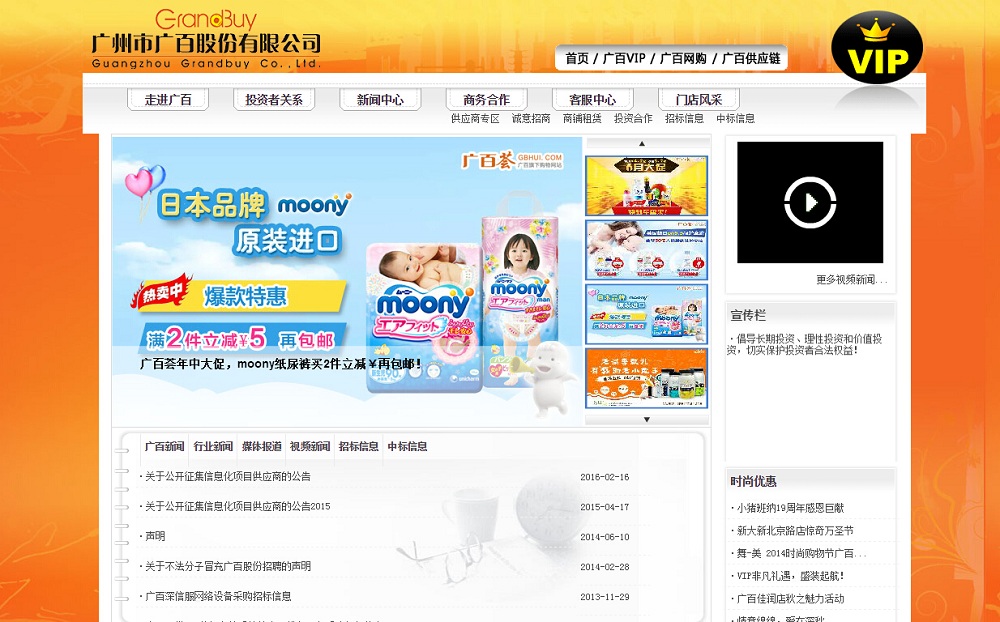1000x622 pixels.
Task: Open VIP非凡礼遇，盛装起航 promotion
Action: coord(790,576)
